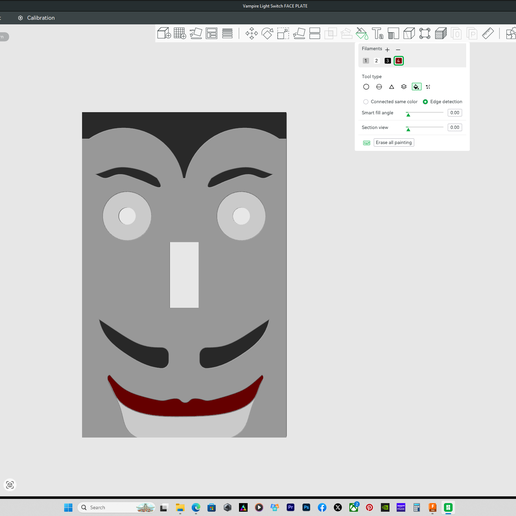Open Calculator from the taskbar

click(x=417, y=507)
